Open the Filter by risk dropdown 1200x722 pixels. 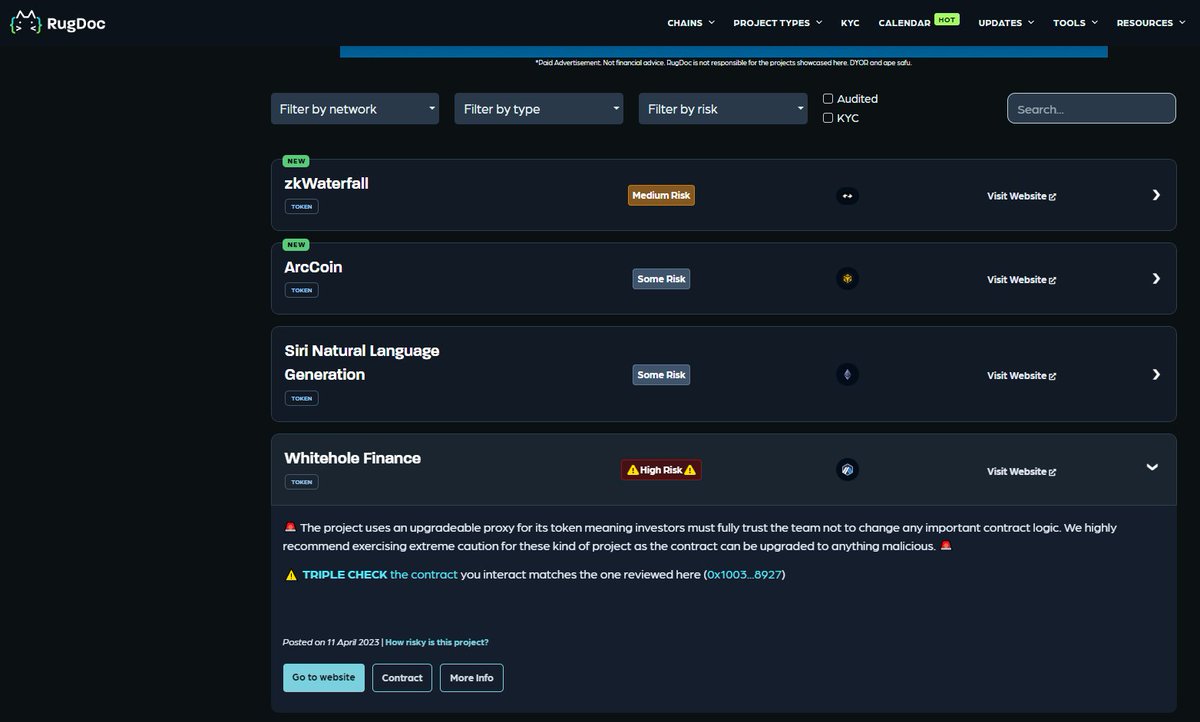point(723,109)
